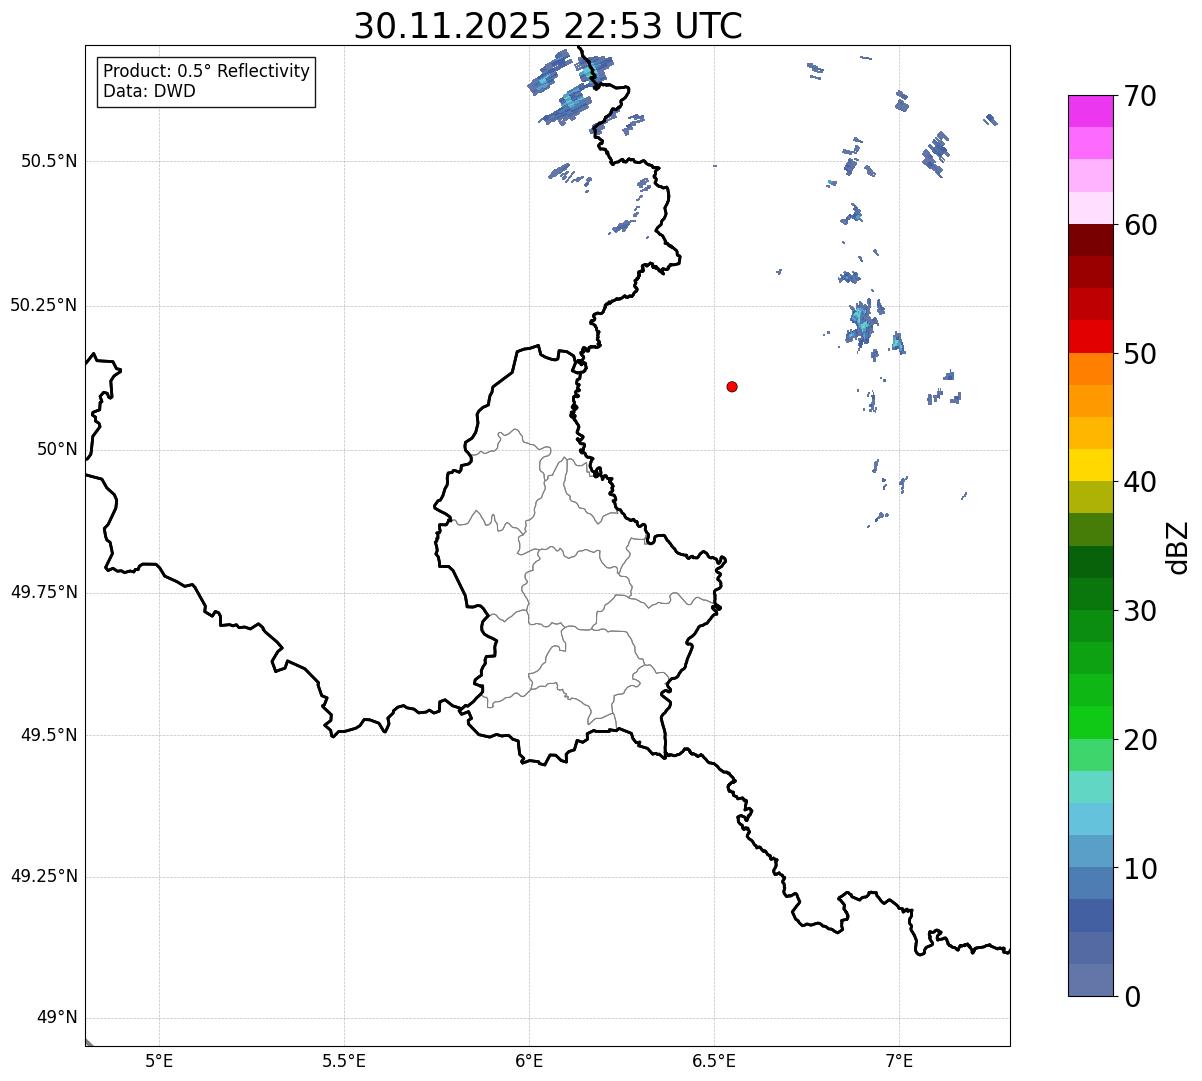The height and width of the screenshot is (1081, 1202).
Task: Click the dBZ colorbar axis label
Action: [x=1177, y=546]
